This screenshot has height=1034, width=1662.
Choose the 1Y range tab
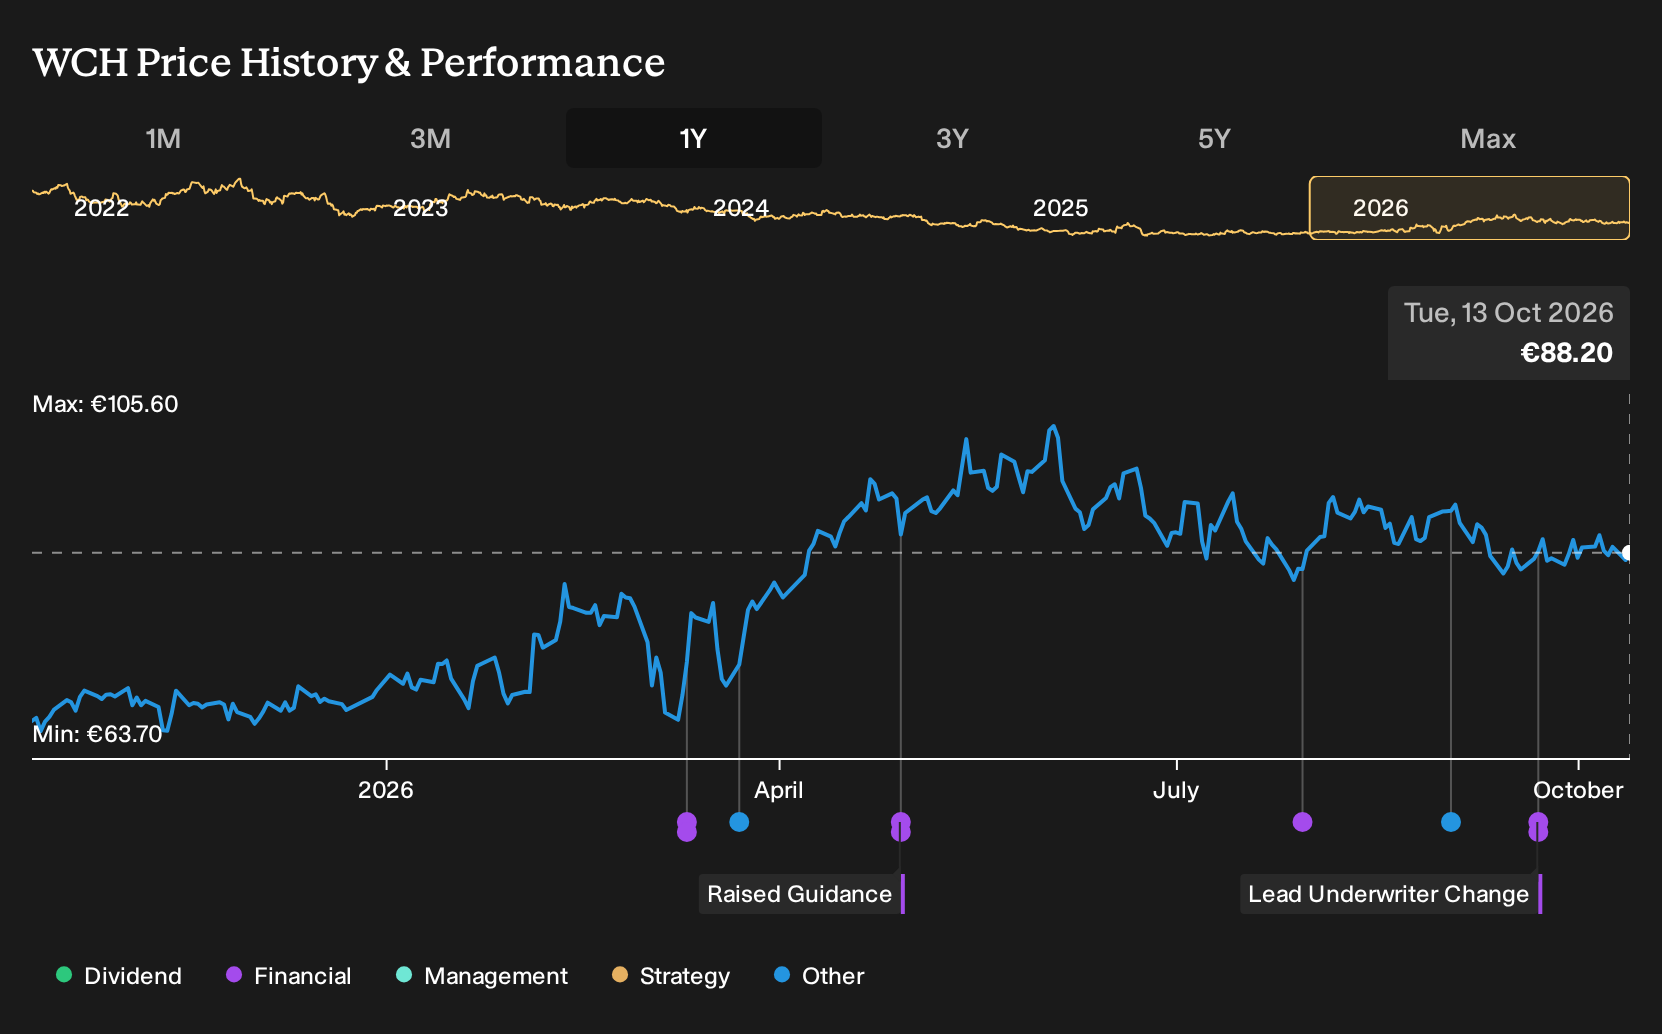pyautogui.click(x=693, y=138)
